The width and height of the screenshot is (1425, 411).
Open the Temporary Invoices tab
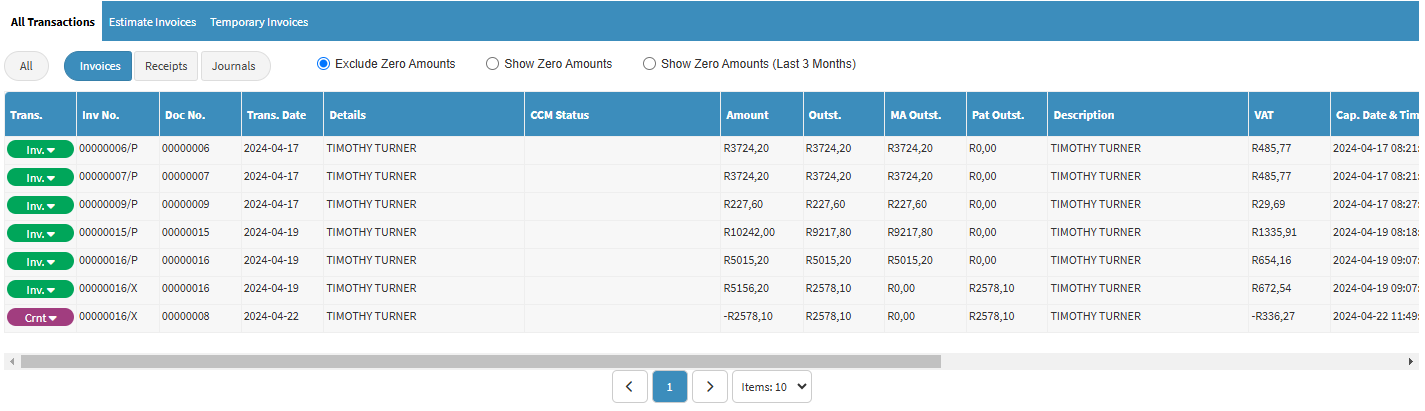pos(259,22)
